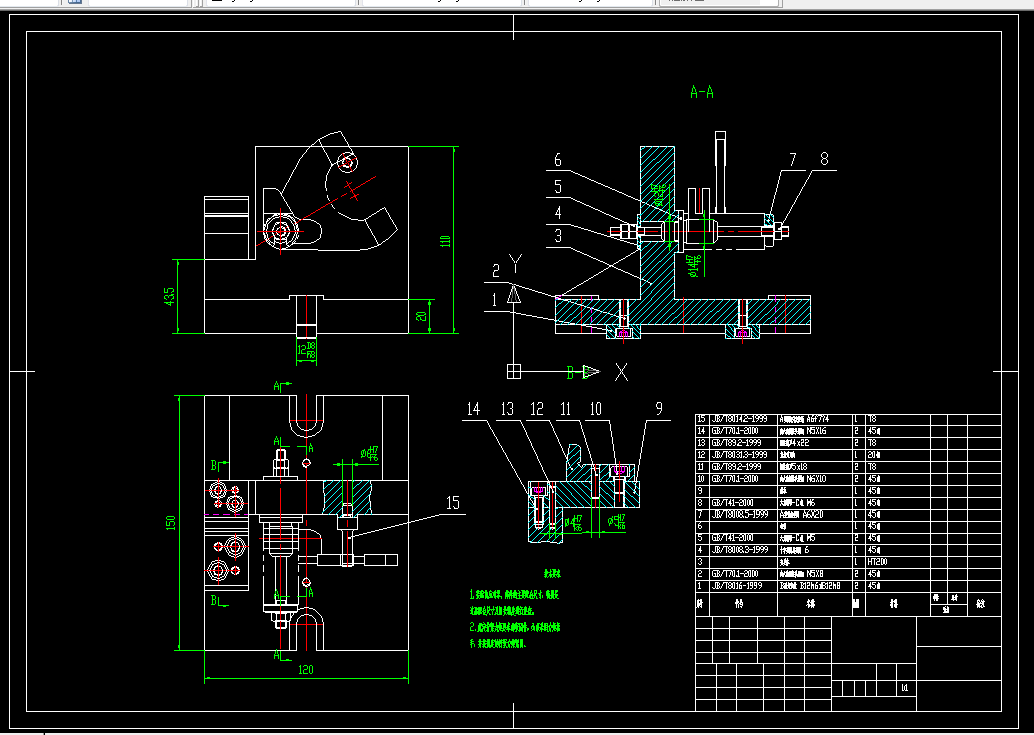Click the Y axis label of UCS icon
1034x735 pixels.
click(x=516, y=264)
